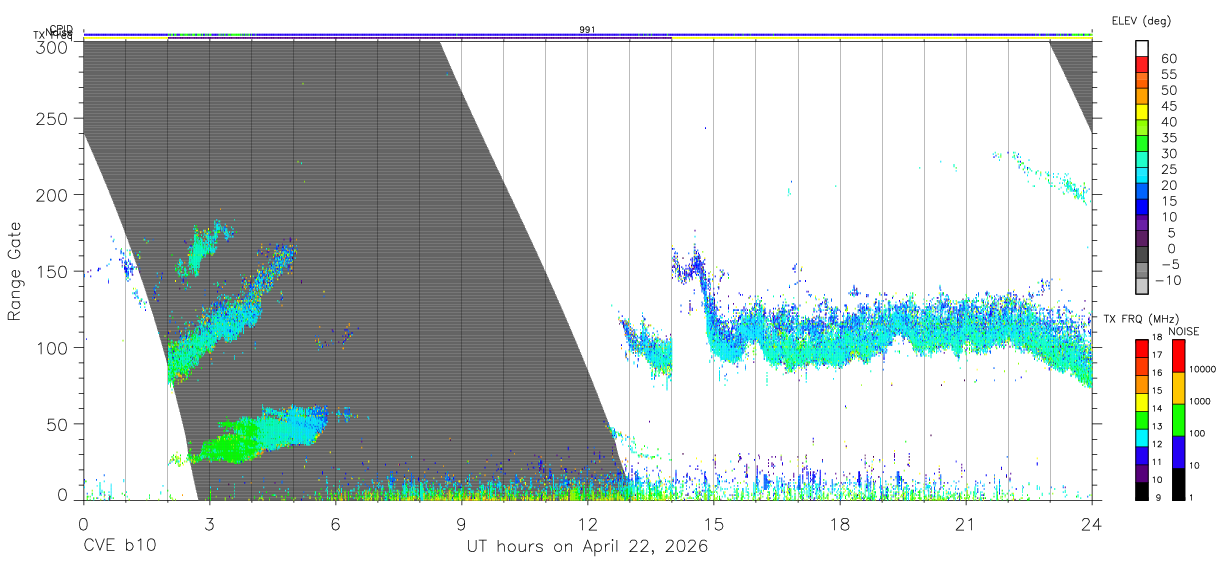Click the 'Range Gate' y-axis label
Viewport: 1228px width, 567px height.
(15, 272)
